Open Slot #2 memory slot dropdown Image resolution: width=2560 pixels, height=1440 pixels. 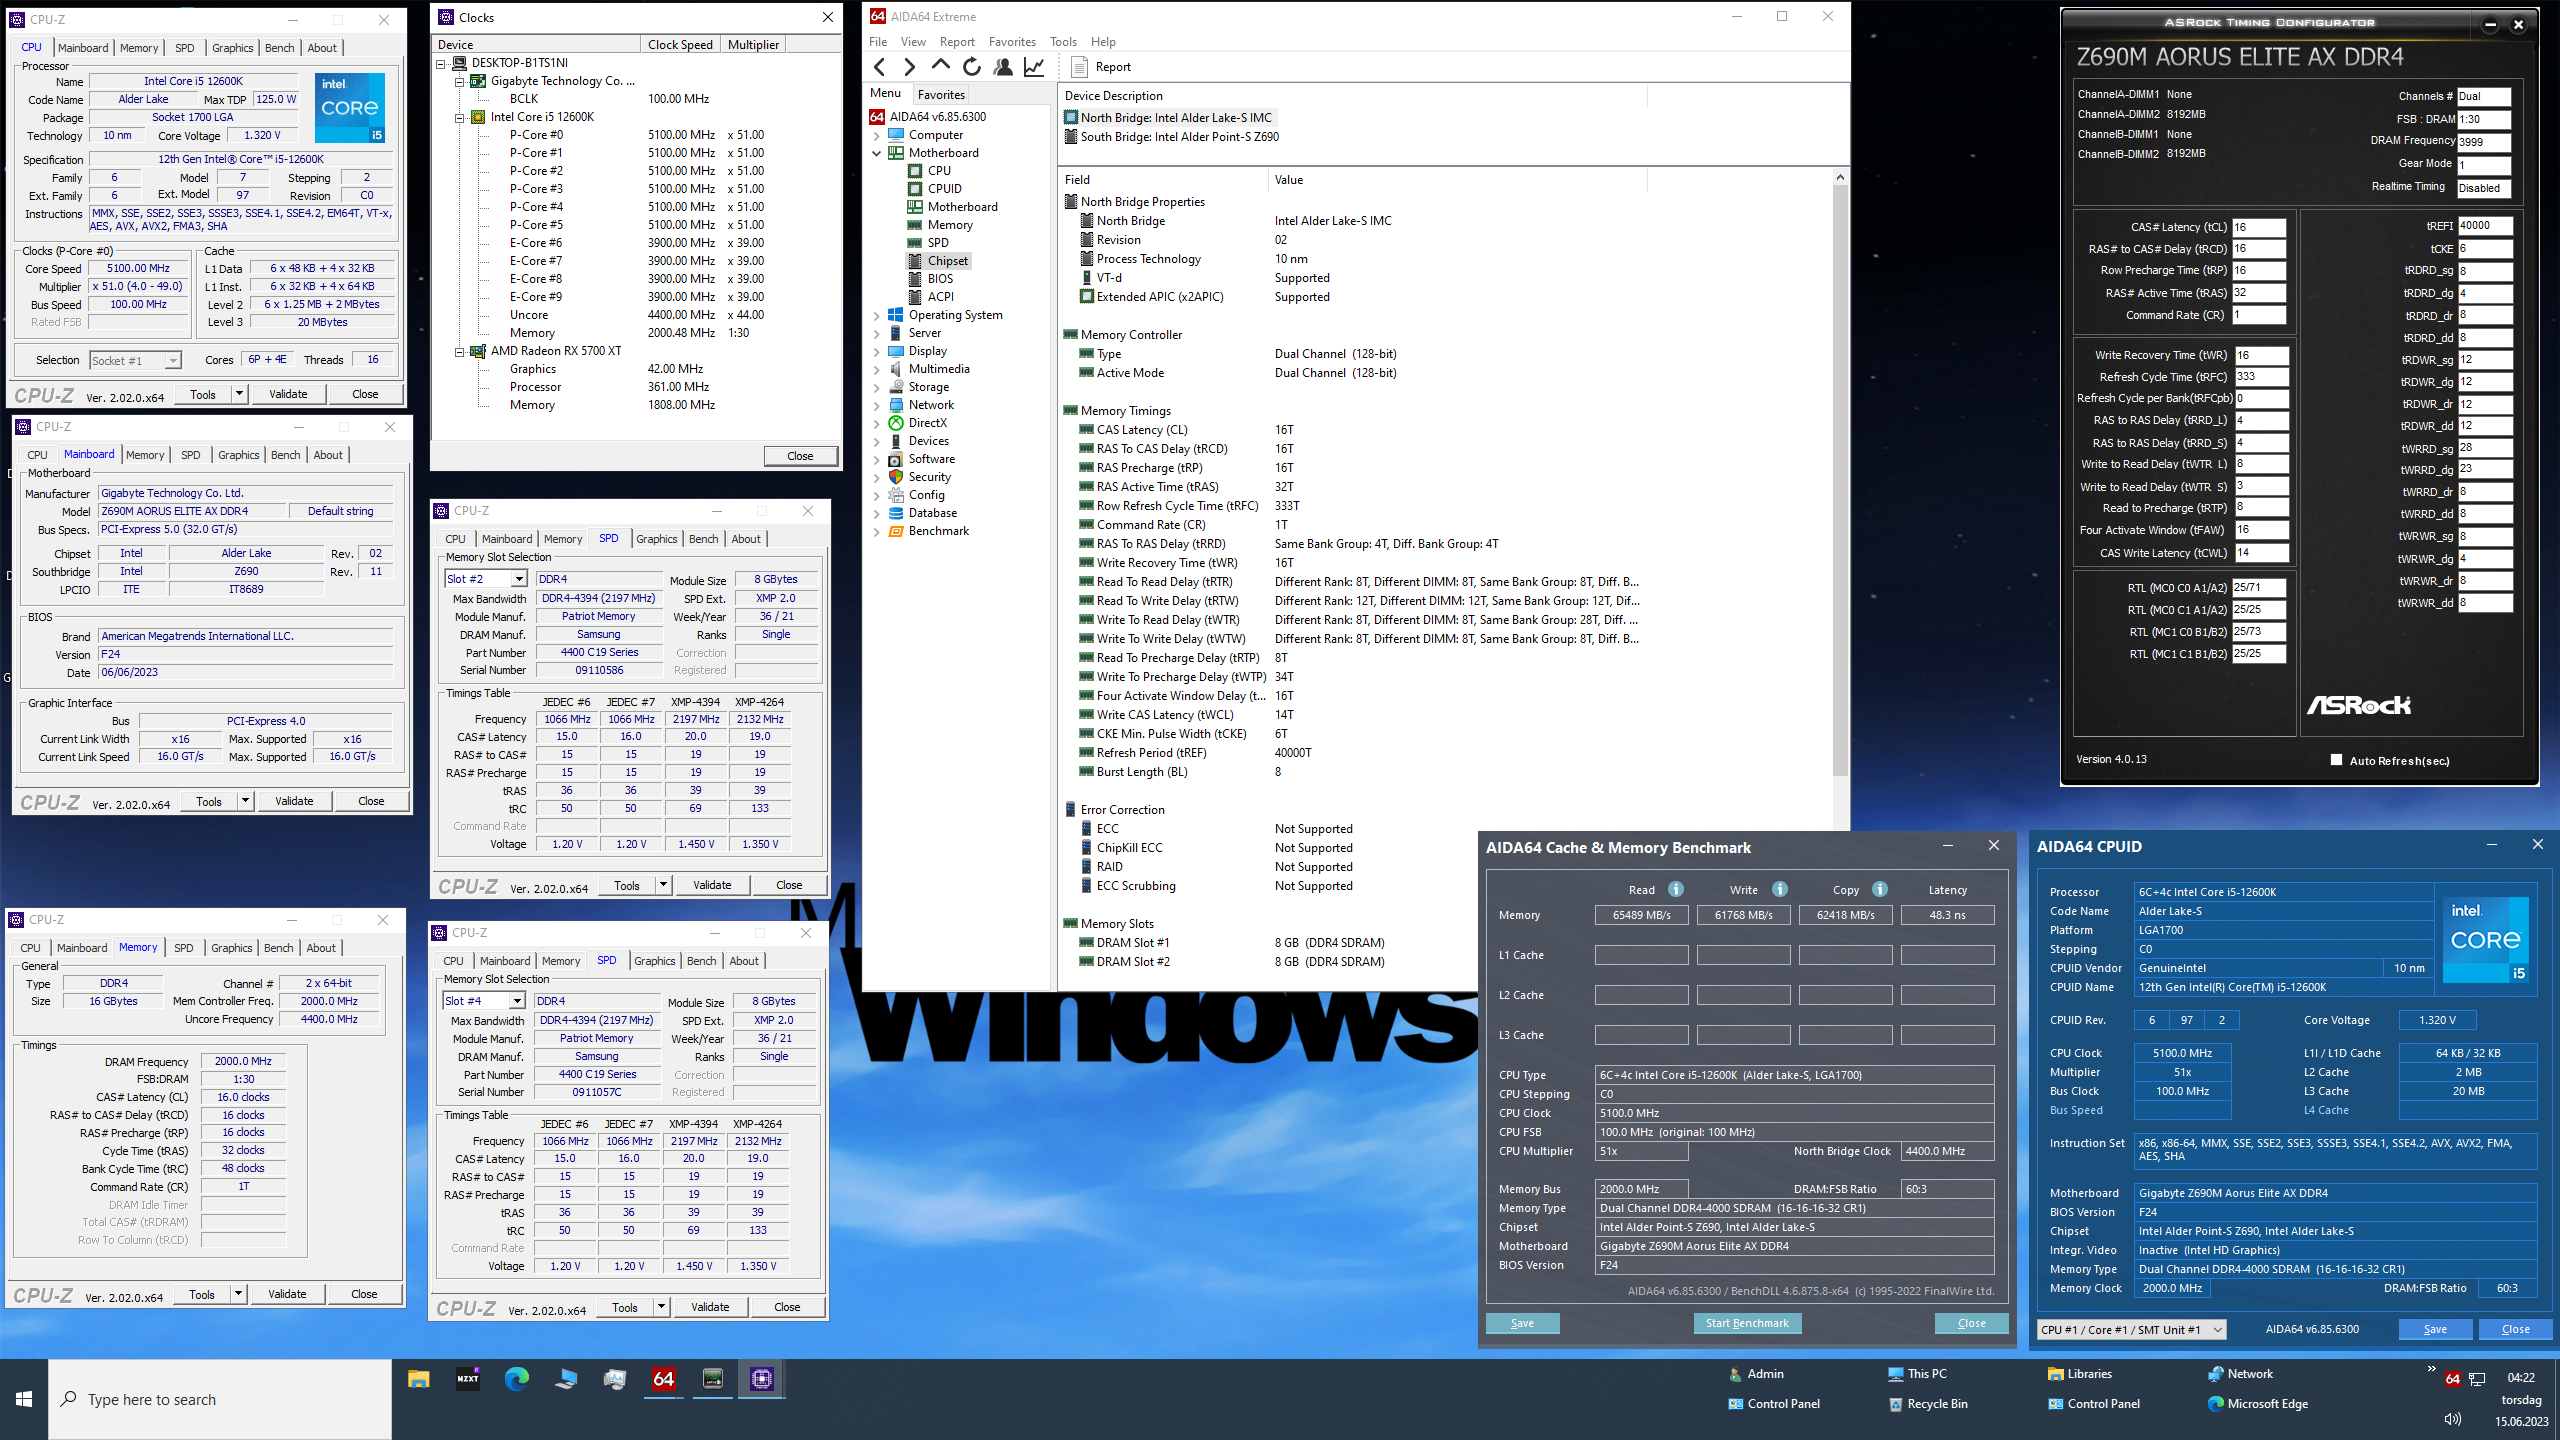coord(519,579)
